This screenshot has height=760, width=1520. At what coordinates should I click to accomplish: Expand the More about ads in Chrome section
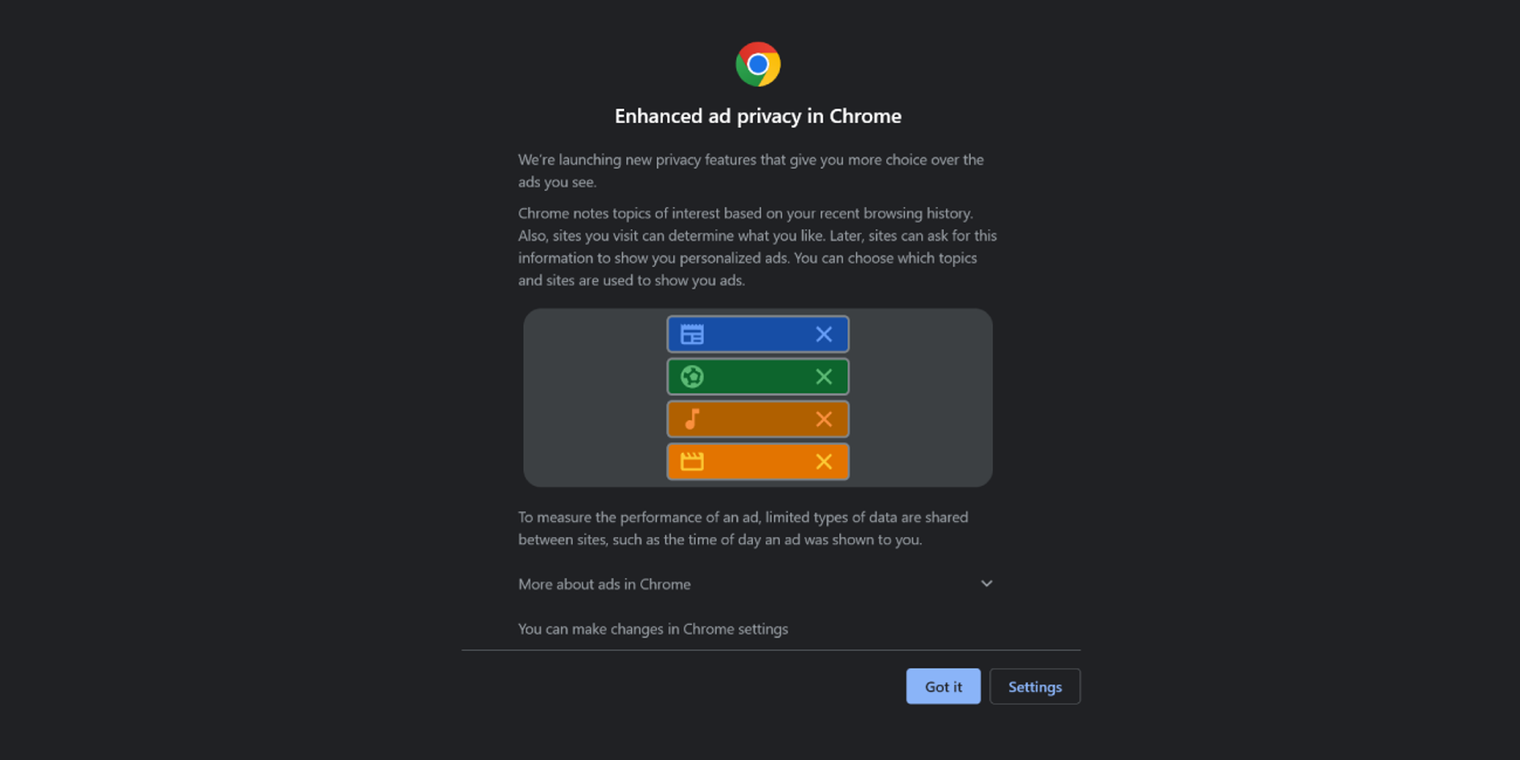tap(604, 584)
